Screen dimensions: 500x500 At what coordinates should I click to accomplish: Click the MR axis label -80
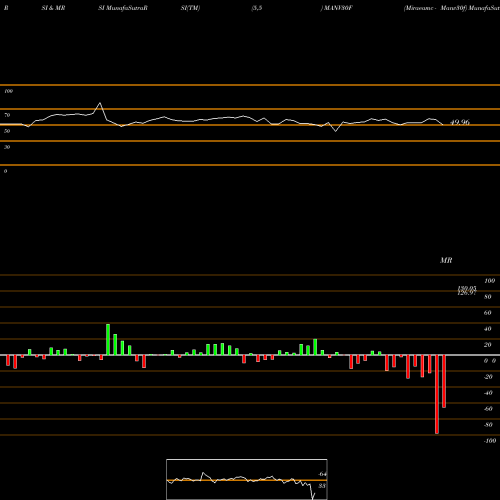(488, 425)
